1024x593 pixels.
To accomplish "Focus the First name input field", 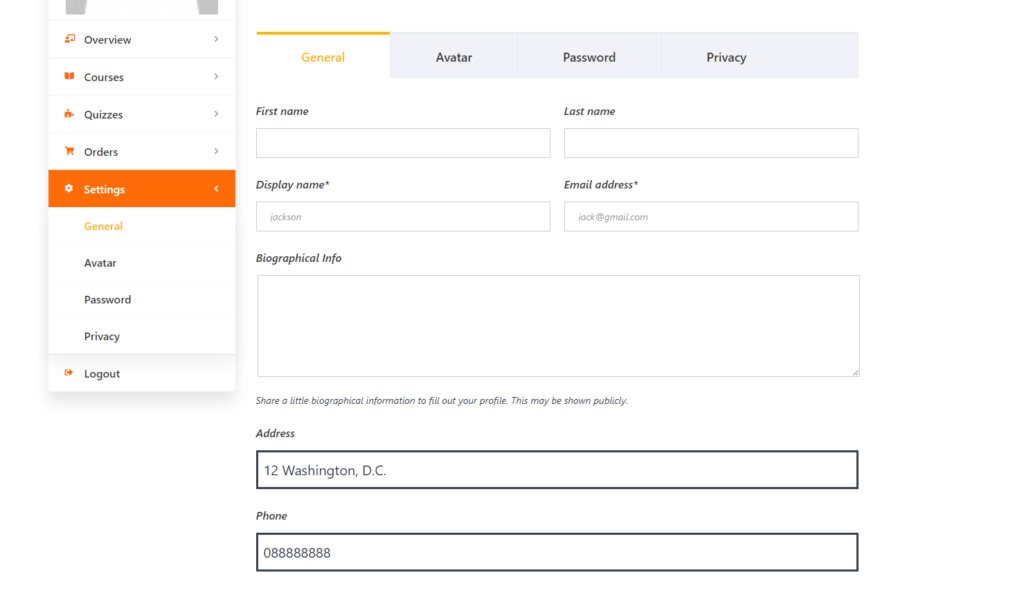I will coord(403,143).
